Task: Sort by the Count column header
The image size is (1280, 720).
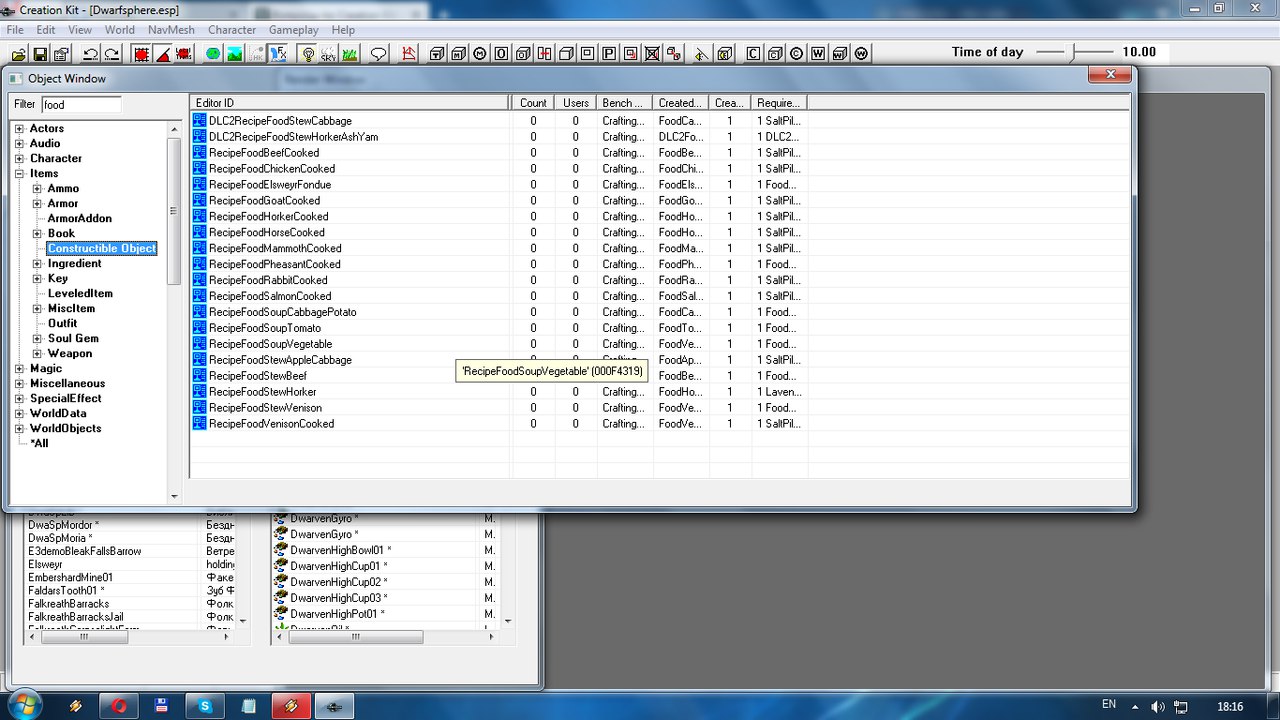Action: click(533, 103)
